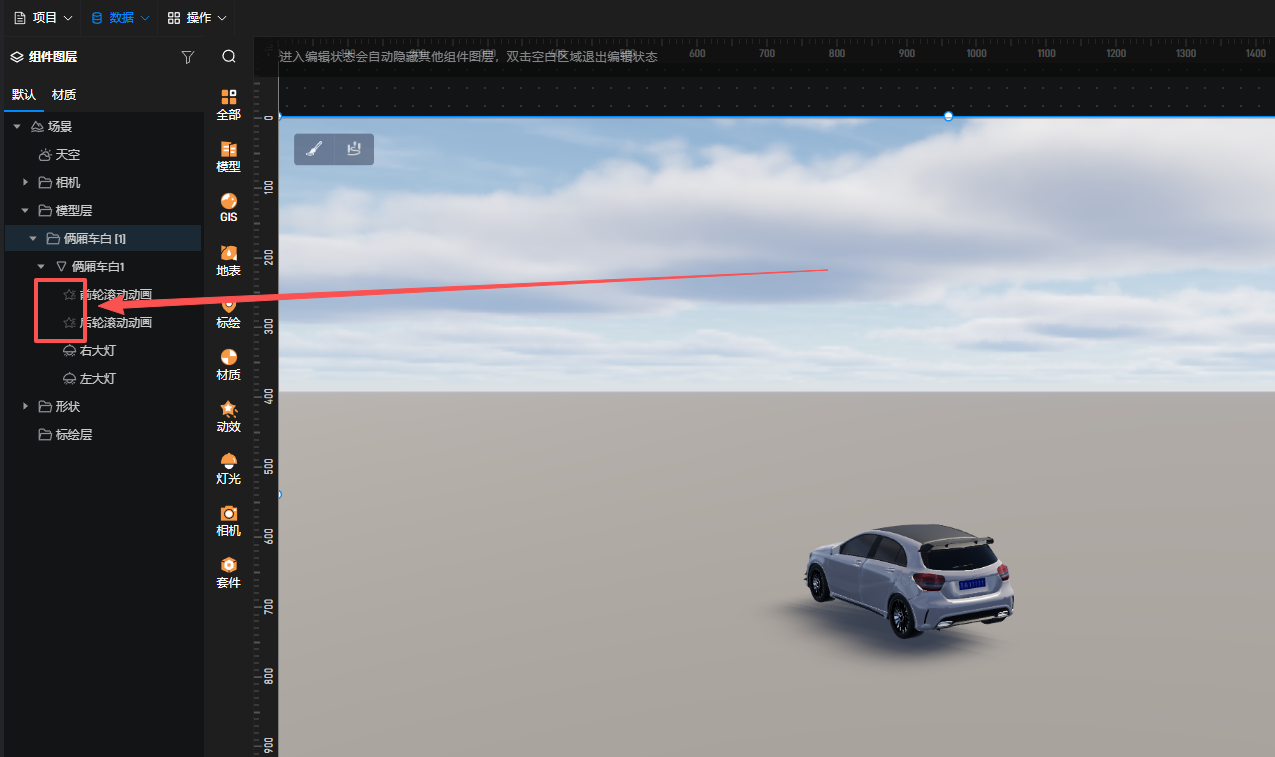Switch to the 材质 tab in layers panel

(x=64, y=95)
